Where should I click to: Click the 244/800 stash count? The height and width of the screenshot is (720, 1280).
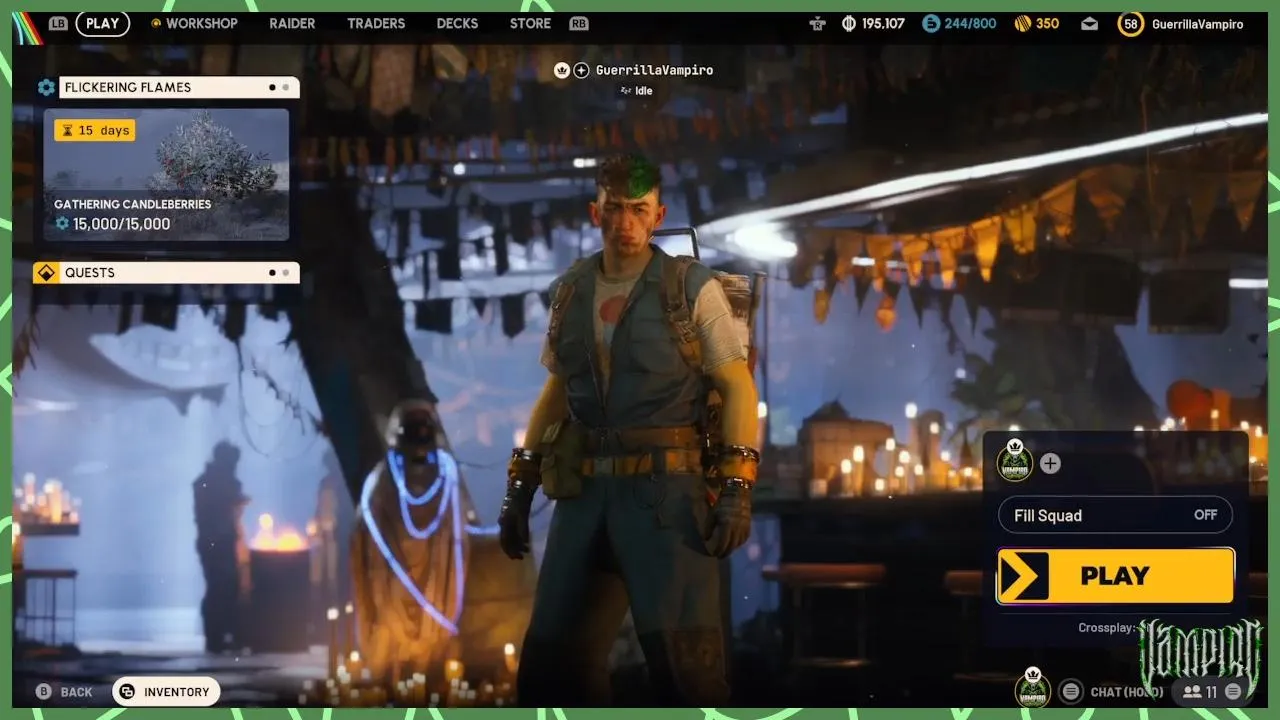coord(970,23)
